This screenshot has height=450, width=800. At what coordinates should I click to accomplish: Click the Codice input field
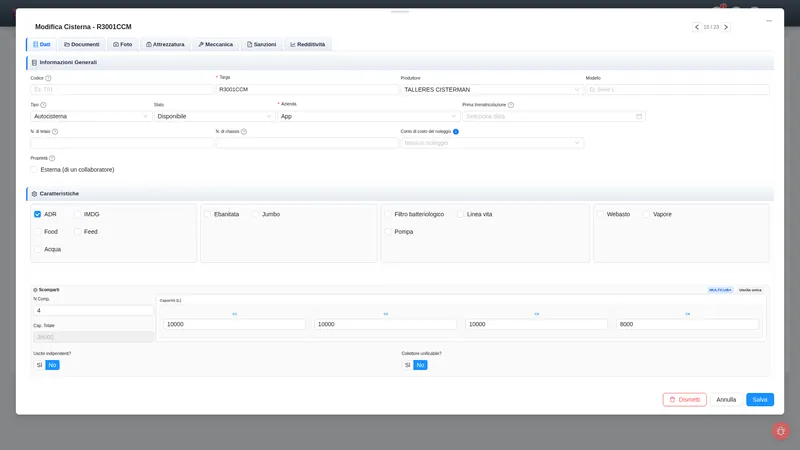(x=121, y=89)
